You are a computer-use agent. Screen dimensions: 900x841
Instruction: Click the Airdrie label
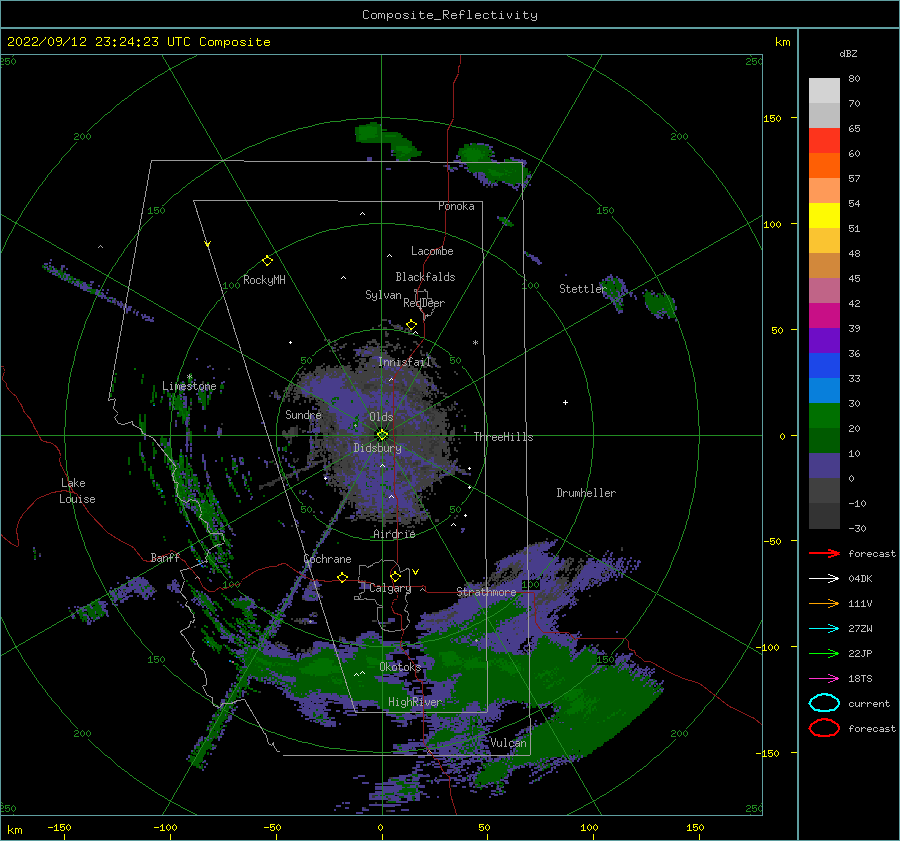394,534
